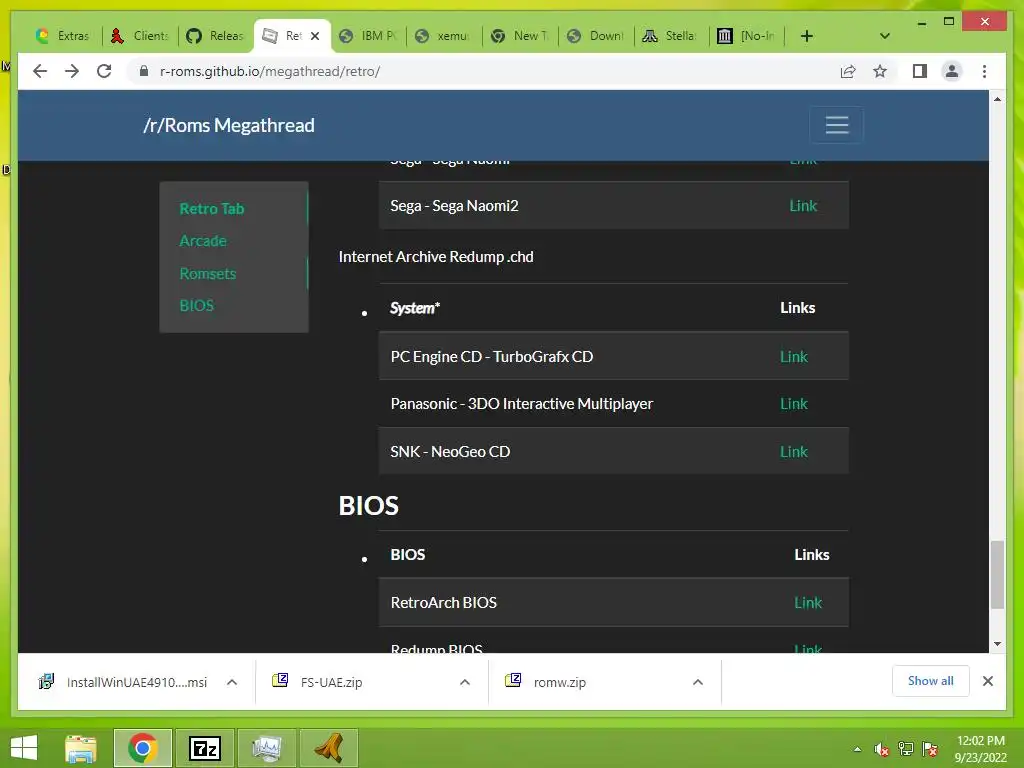Close the Retro tab with its X
This screenshot has width=1024, height=768.
(315, 36)
